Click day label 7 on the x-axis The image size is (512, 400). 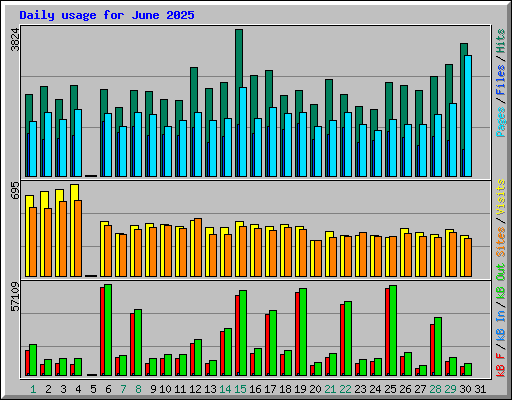[123, 389]
